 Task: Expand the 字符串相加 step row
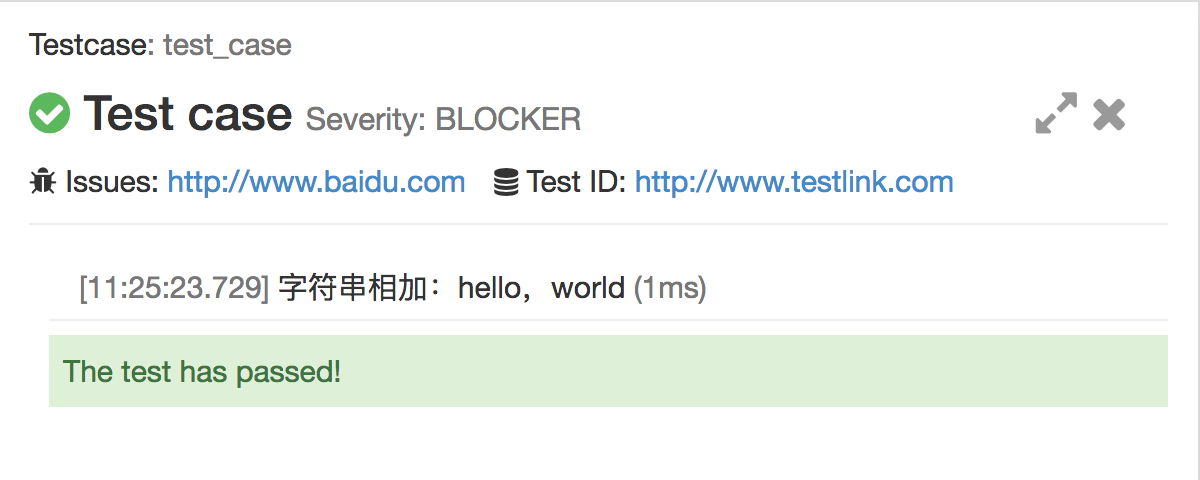click(362, 289)
